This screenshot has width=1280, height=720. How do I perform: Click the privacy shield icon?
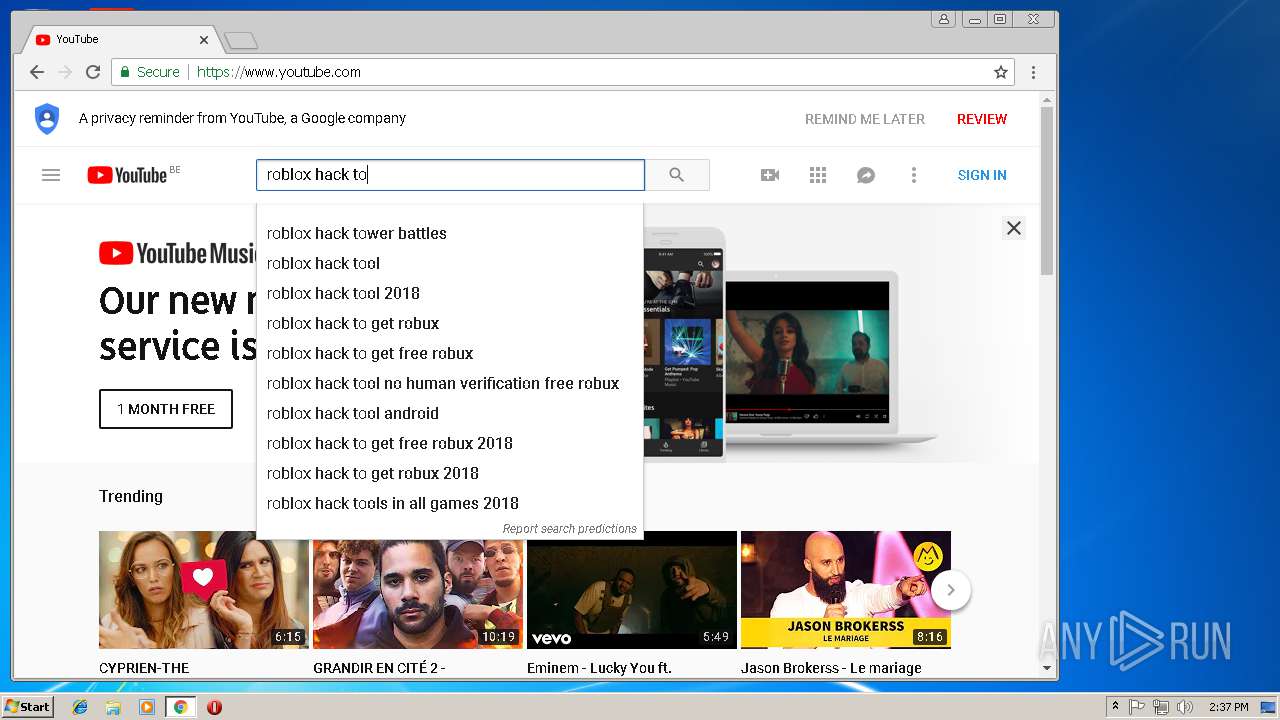point(47,118)
